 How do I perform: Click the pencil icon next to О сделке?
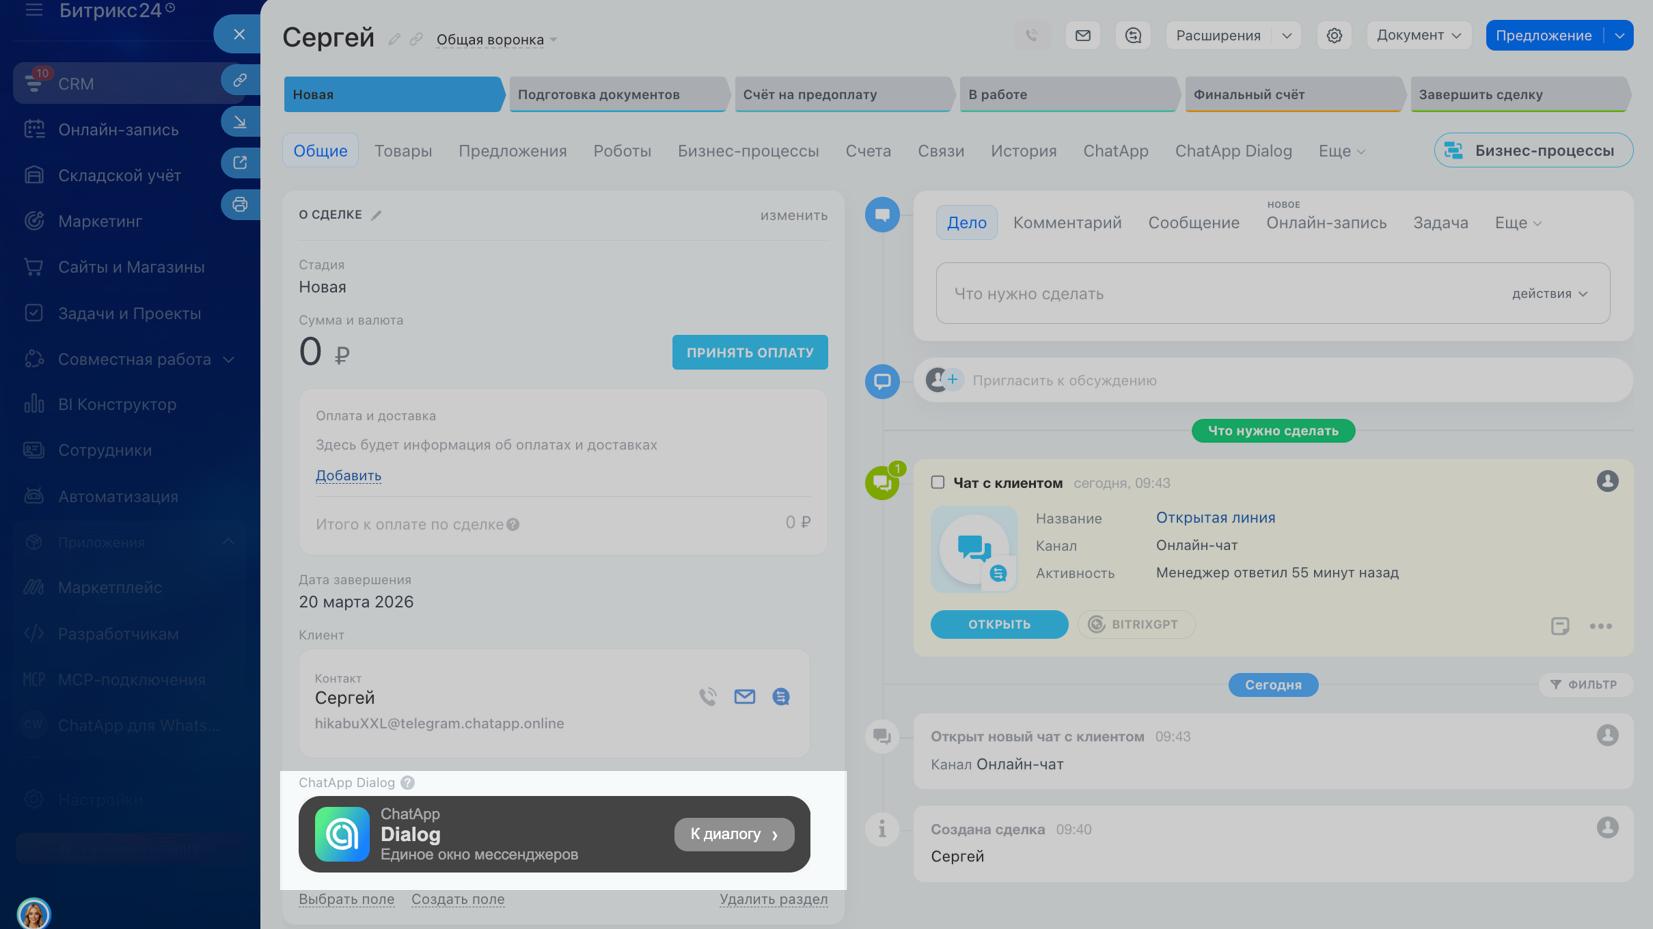click(377, 215)
